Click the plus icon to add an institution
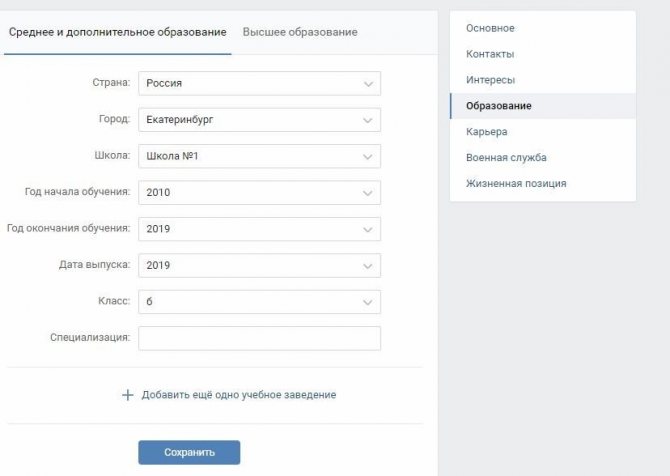The height and width of the screenshot is (476, 670). coord(127,395)
